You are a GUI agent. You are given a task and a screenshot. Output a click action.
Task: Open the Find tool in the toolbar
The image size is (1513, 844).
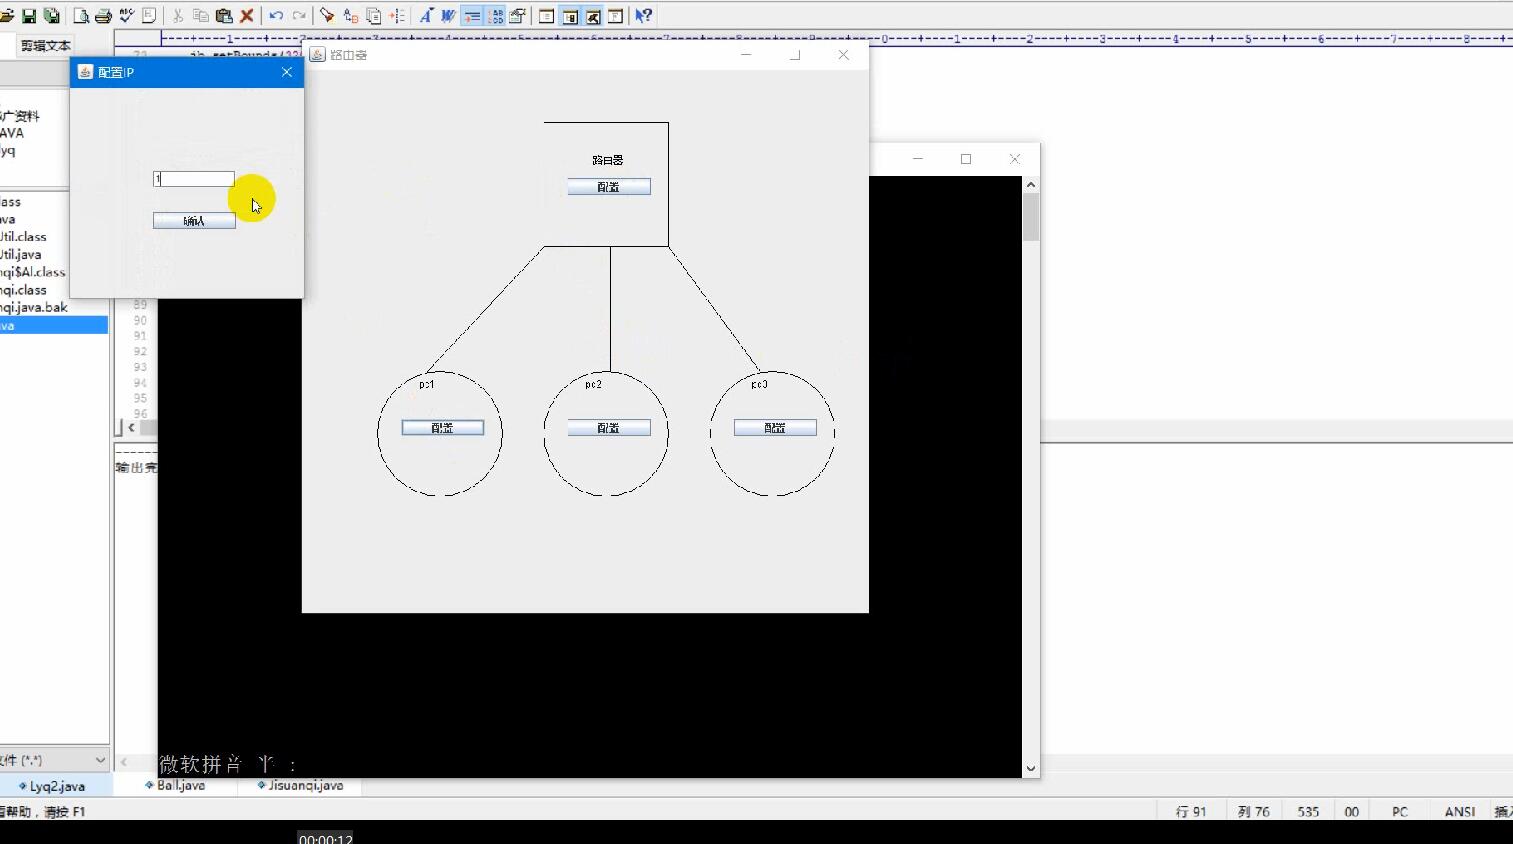point(327,16)
